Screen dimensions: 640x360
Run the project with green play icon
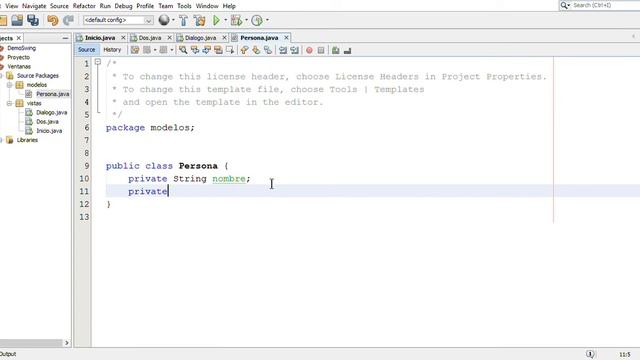(x=216, y=20)
